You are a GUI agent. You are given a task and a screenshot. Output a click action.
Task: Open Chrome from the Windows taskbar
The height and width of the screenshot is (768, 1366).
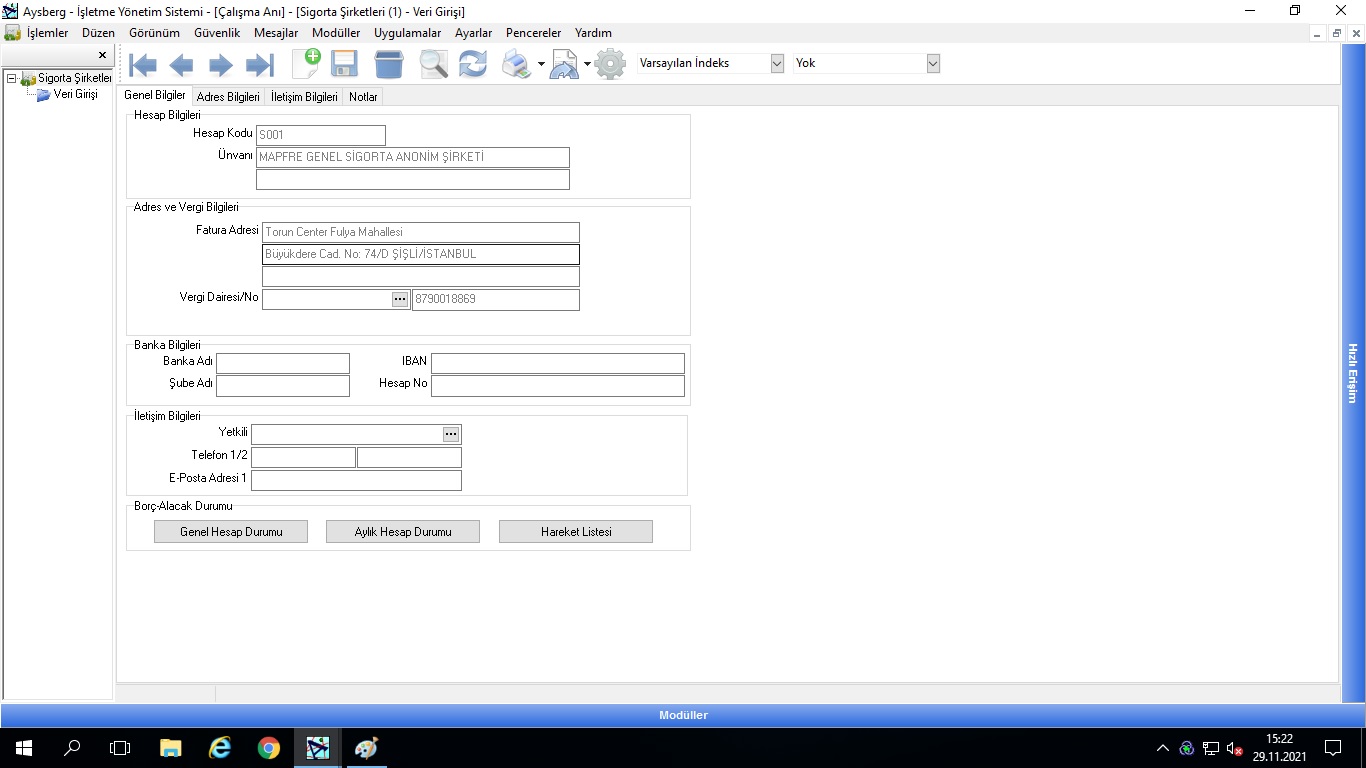tap(268, 748)
